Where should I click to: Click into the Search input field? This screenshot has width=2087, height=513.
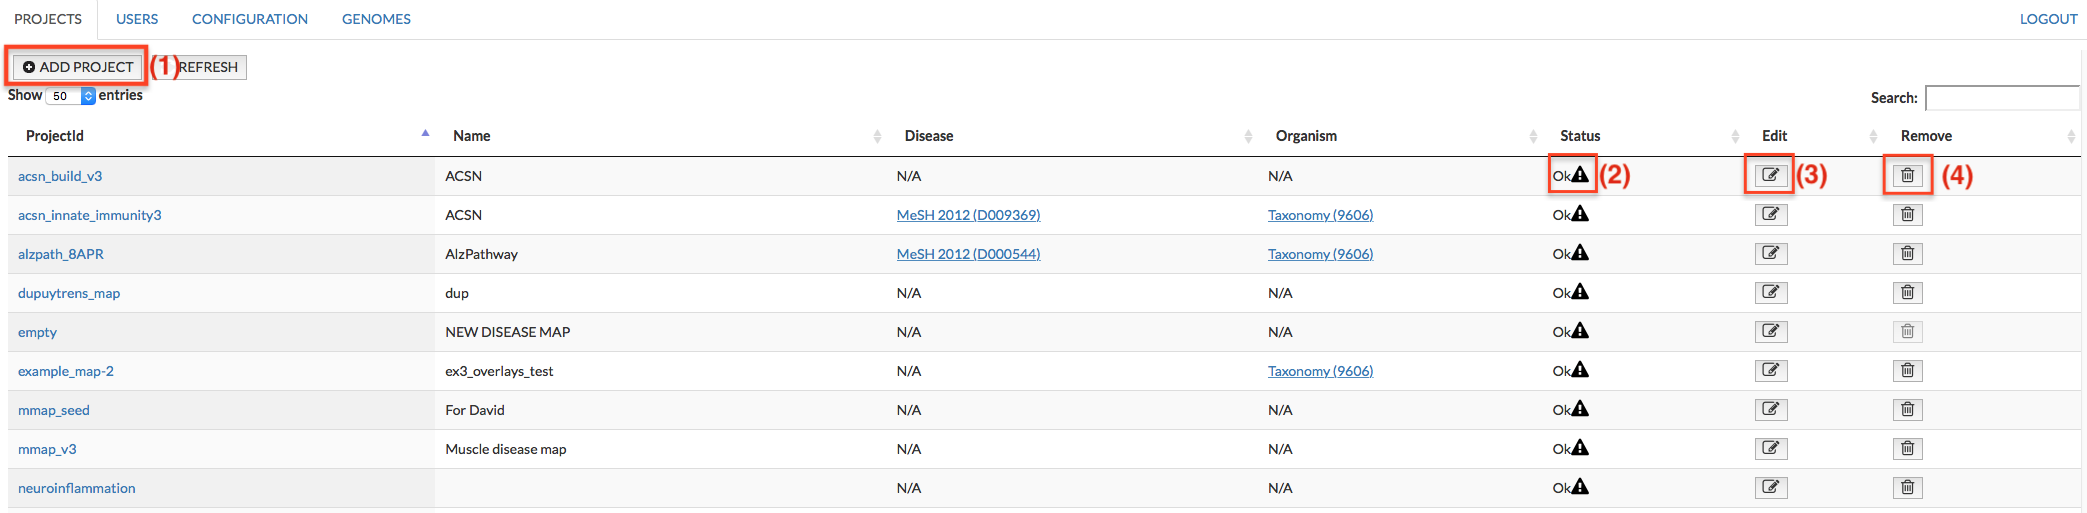[x=2002, y=98]
